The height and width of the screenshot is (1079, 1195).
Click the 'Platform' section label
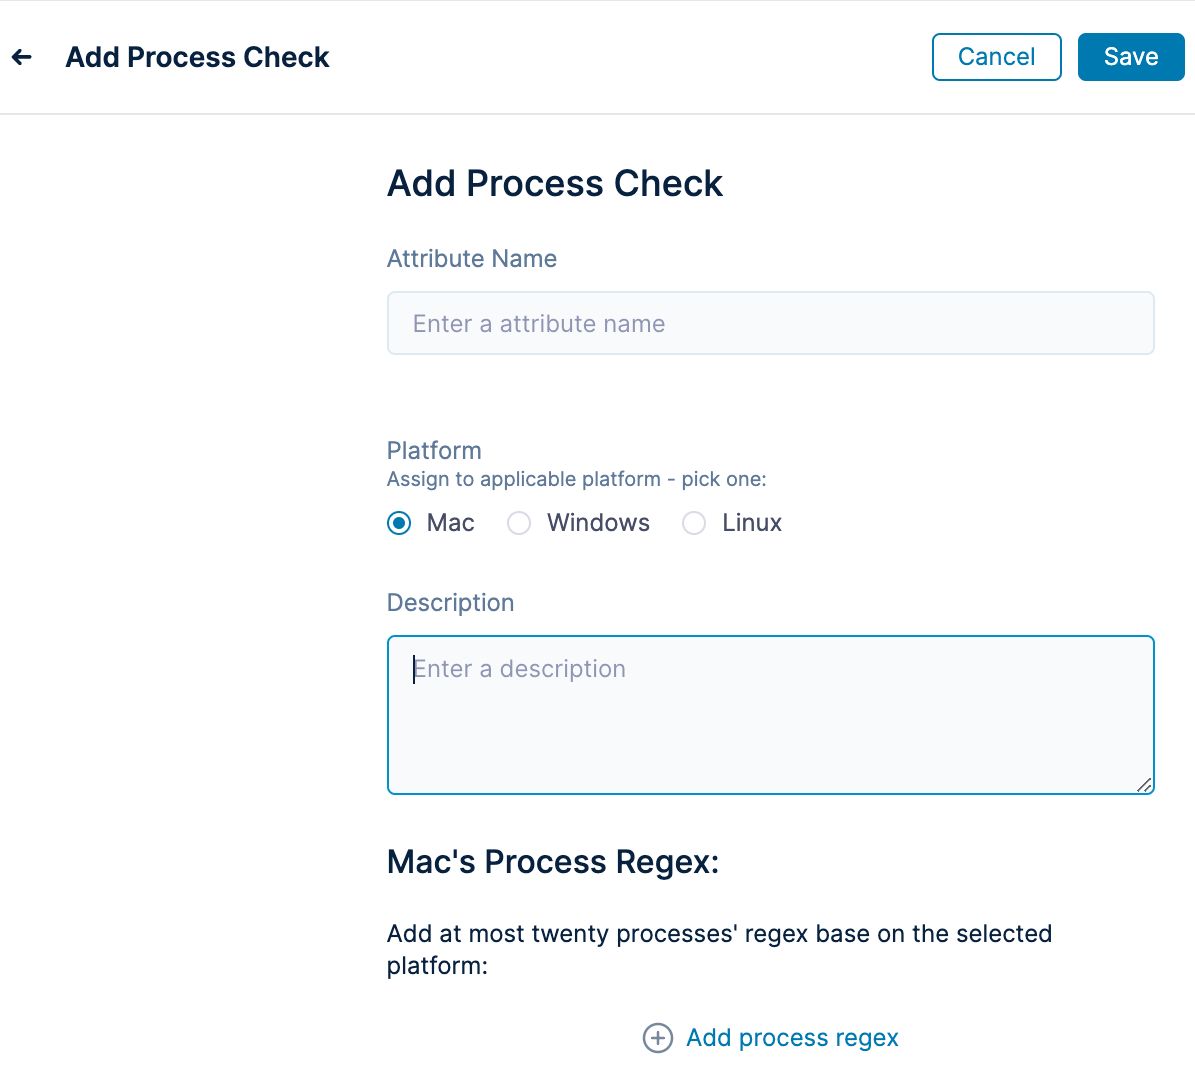pyautogui.click(x=434, y=450)
